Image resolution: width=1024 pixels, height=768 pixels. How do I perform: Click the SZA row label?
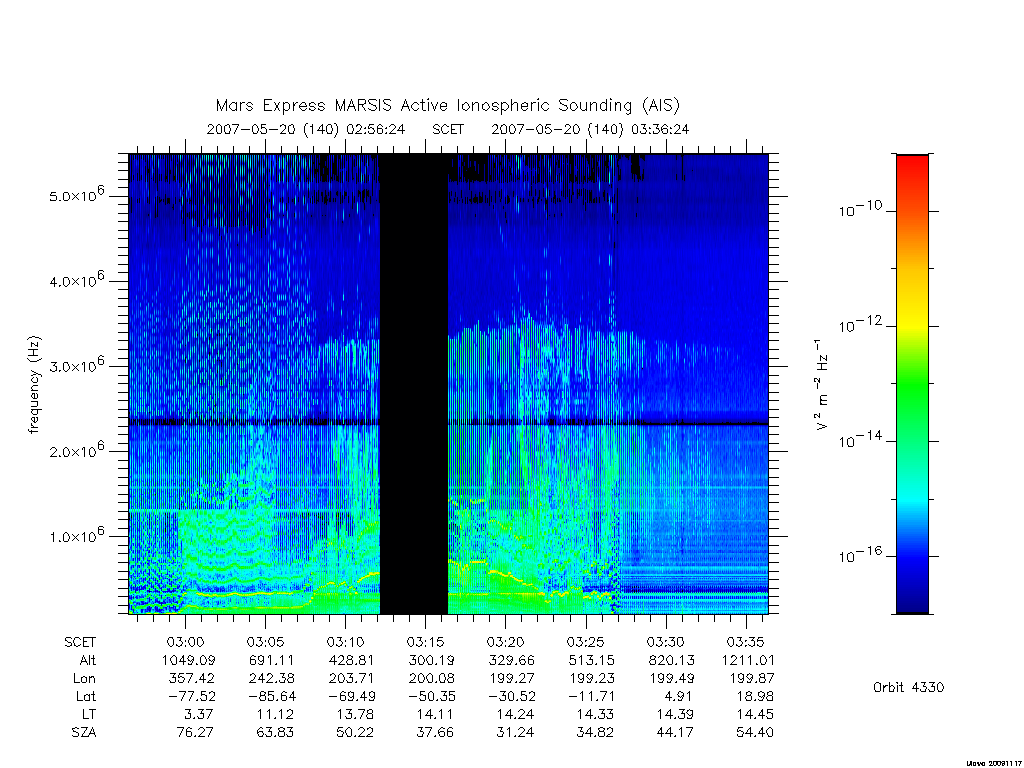click(x=84, y=732)
